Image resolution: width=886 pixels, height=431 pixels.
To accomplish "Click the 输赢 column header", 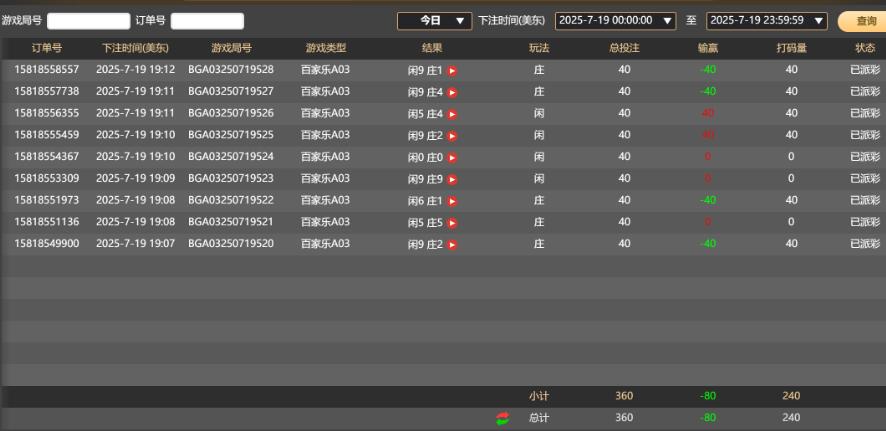I will coord(708,49).
